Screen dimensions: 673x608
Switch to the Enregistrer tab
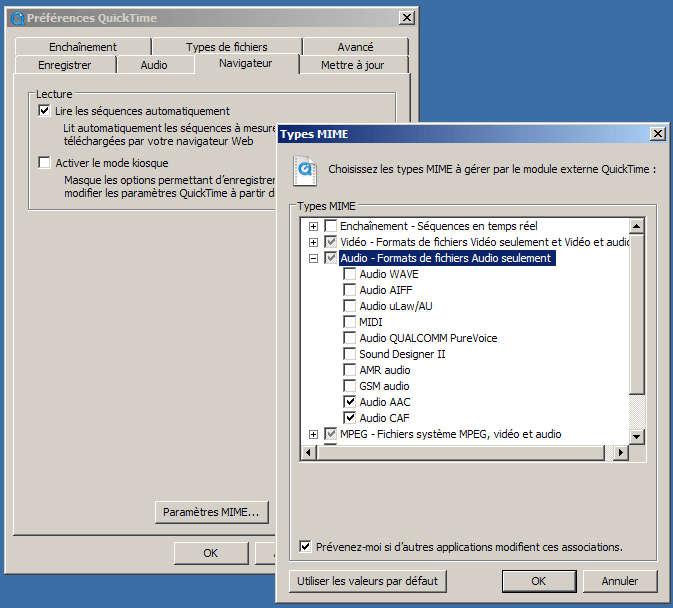[x=65, y=65]
